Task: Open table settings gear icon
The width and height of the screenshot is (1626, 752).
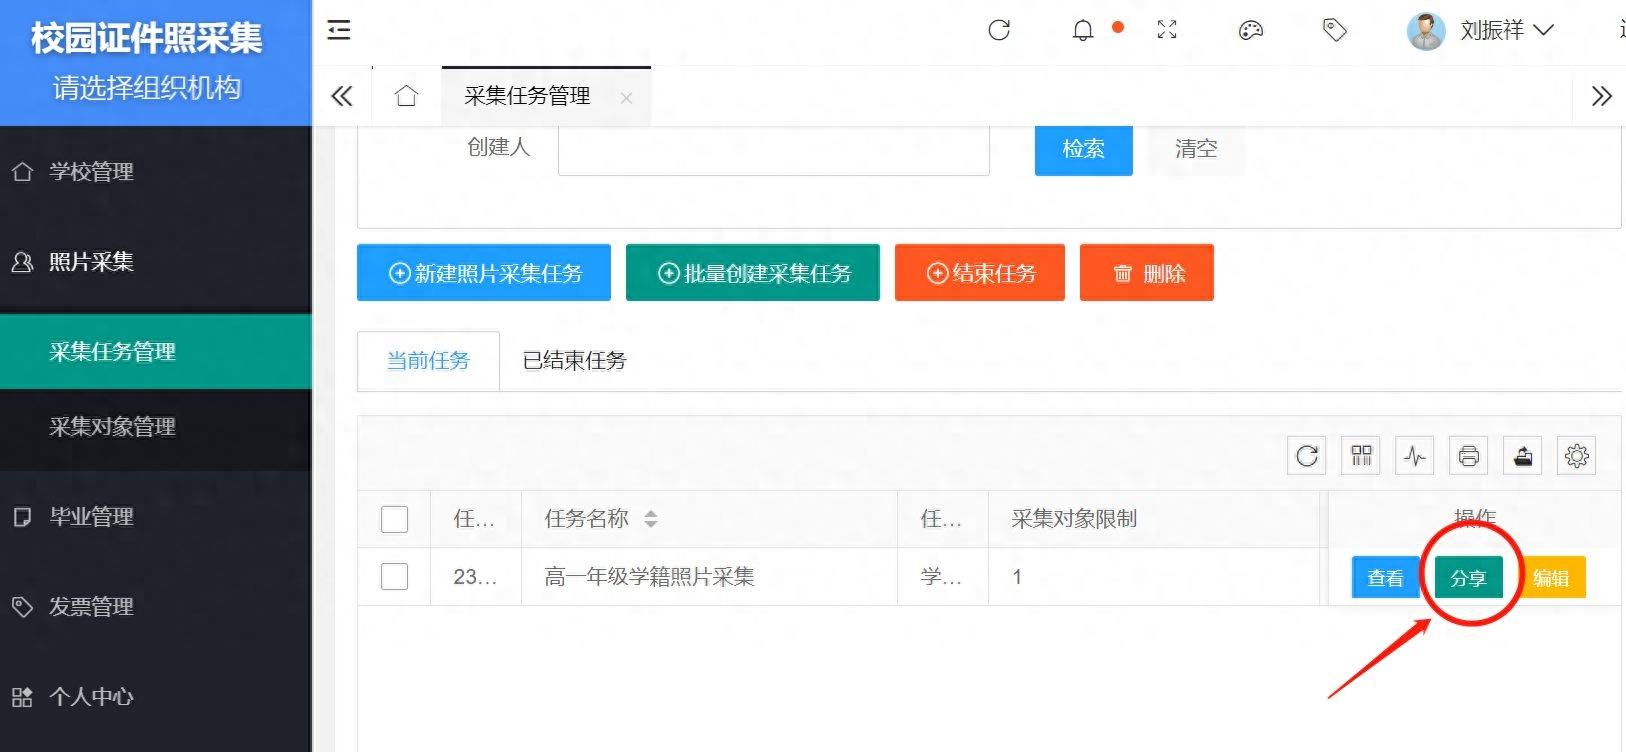Action: (1576, 456)
